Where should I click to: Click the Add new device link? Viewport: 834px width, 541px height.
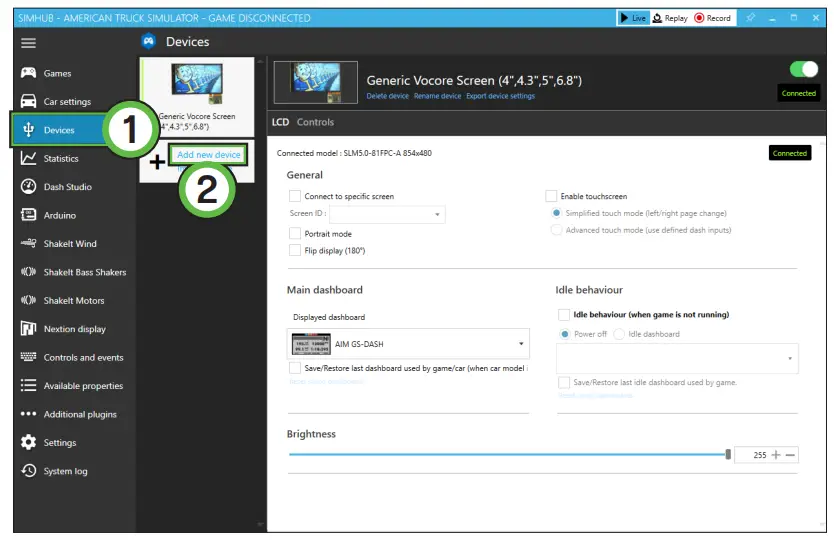208,154
